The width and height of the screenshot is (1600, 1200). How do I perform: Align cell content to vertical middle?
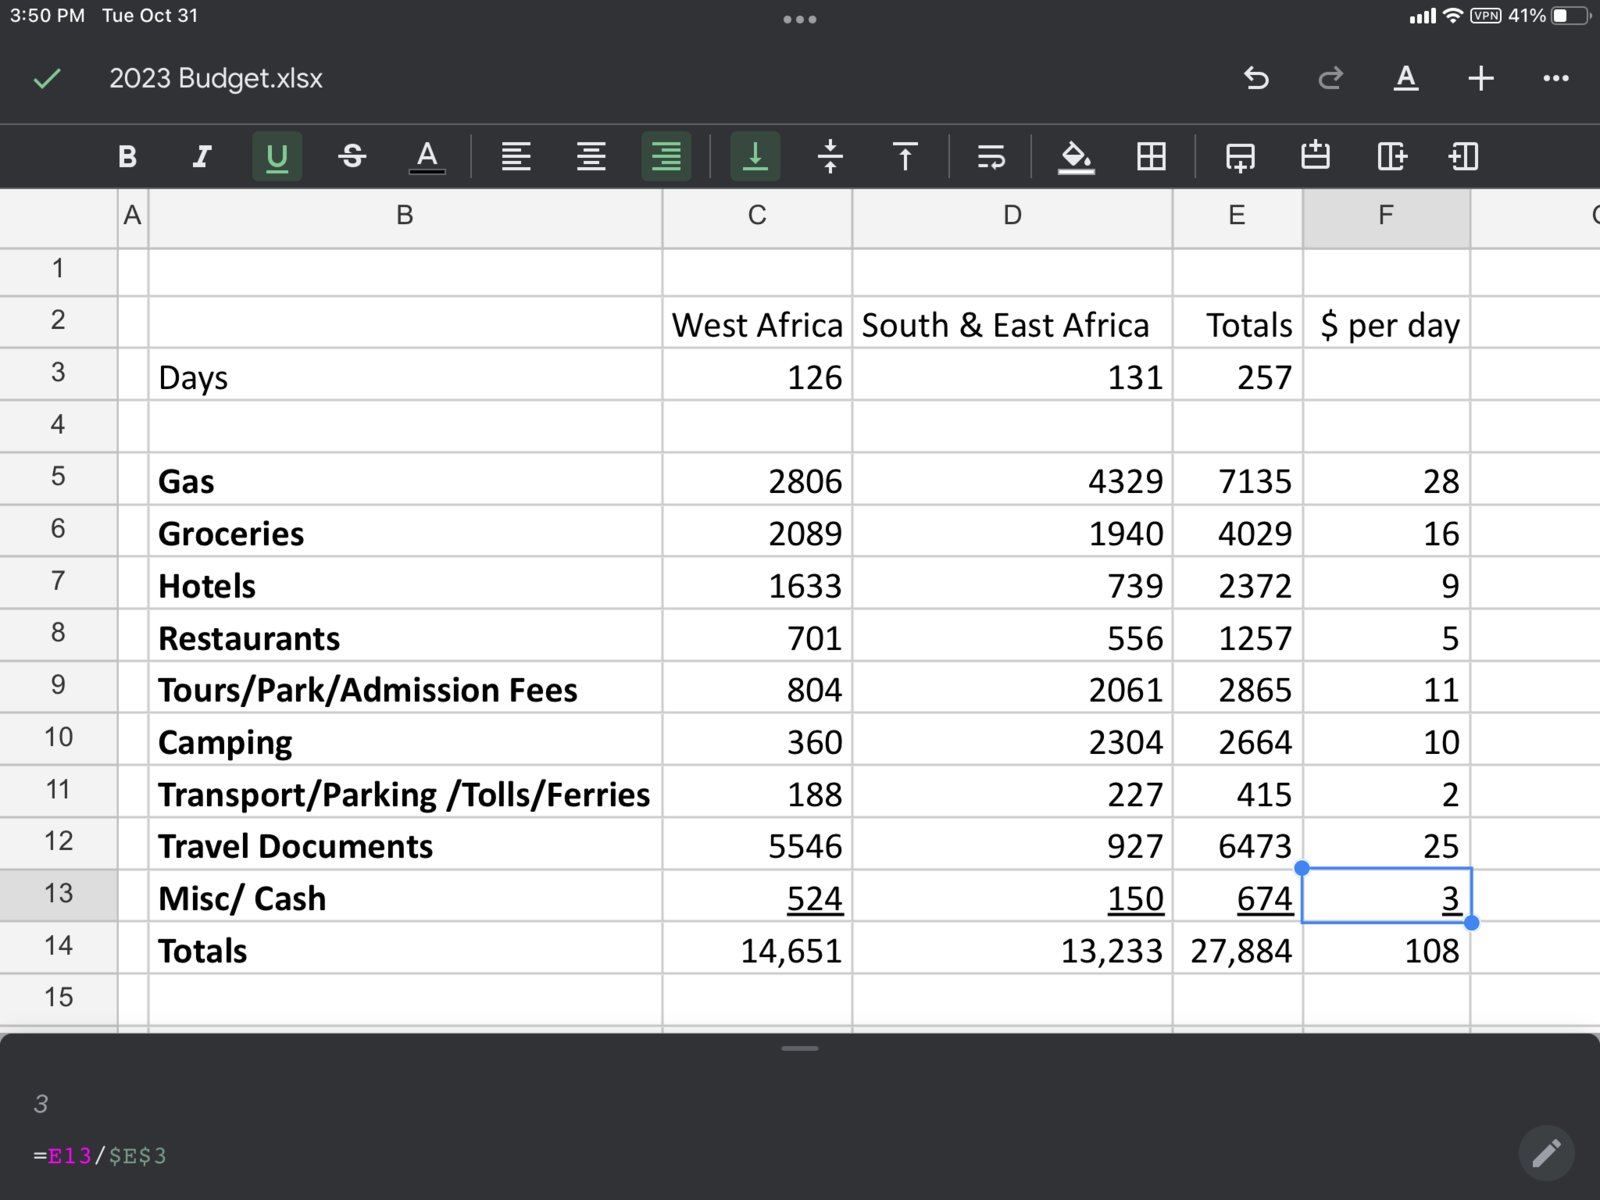(x=830, y=156)
